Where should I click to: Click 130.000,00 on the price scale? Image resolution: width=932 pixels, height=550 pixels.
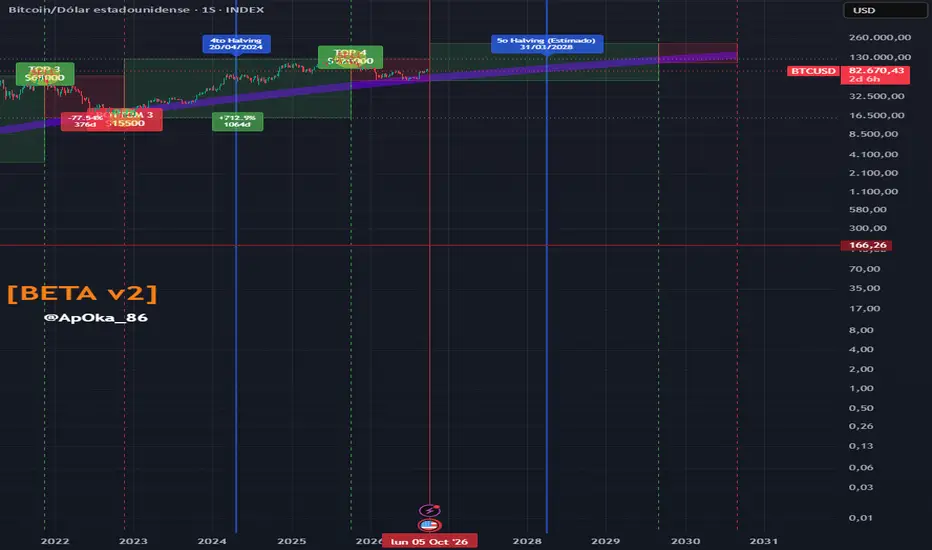(880, 57)
